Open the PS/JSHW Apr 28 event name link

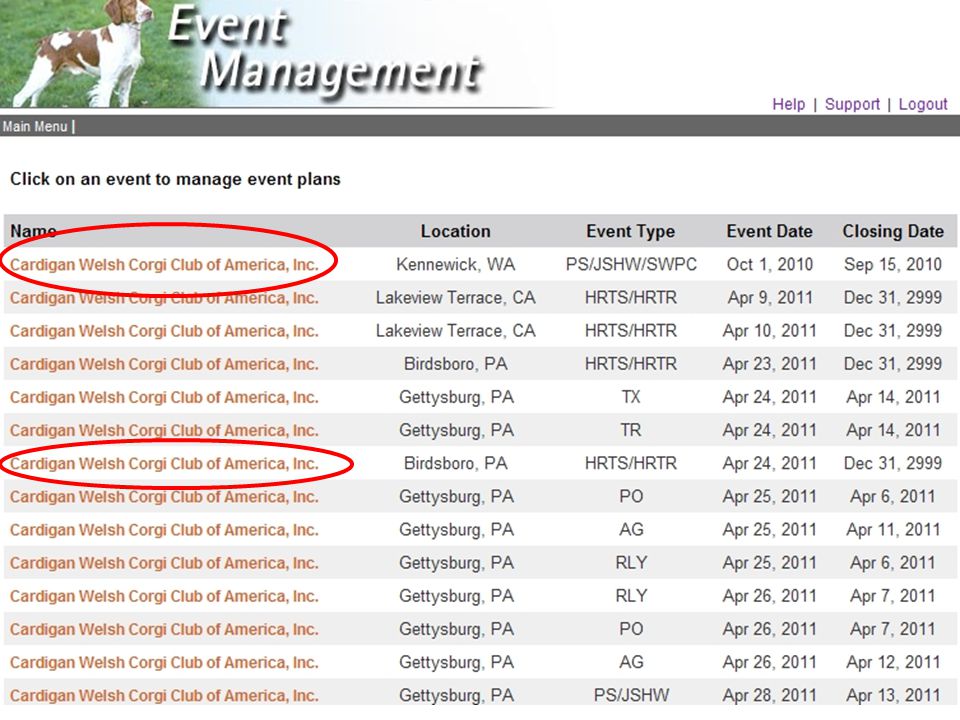click(164, 695)
